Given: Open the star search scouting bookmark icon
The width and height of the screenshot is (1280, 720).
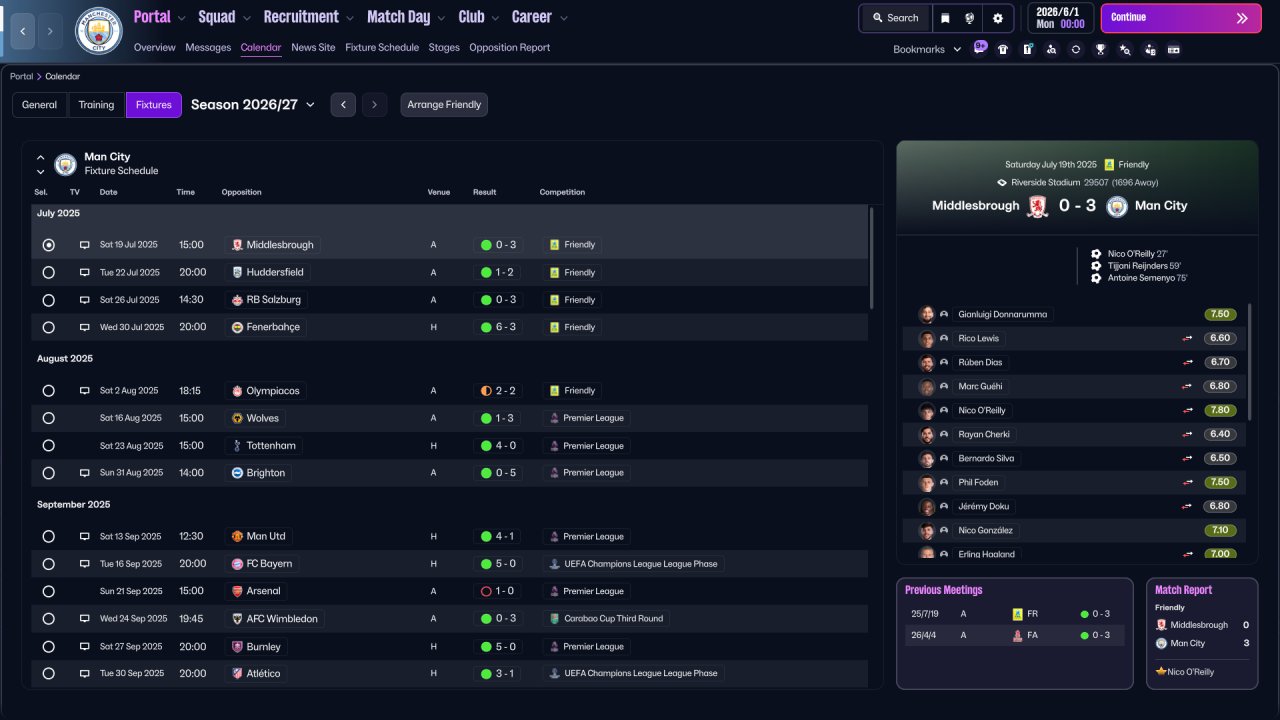Looking at the screenshot, I should coord(1125,49).
